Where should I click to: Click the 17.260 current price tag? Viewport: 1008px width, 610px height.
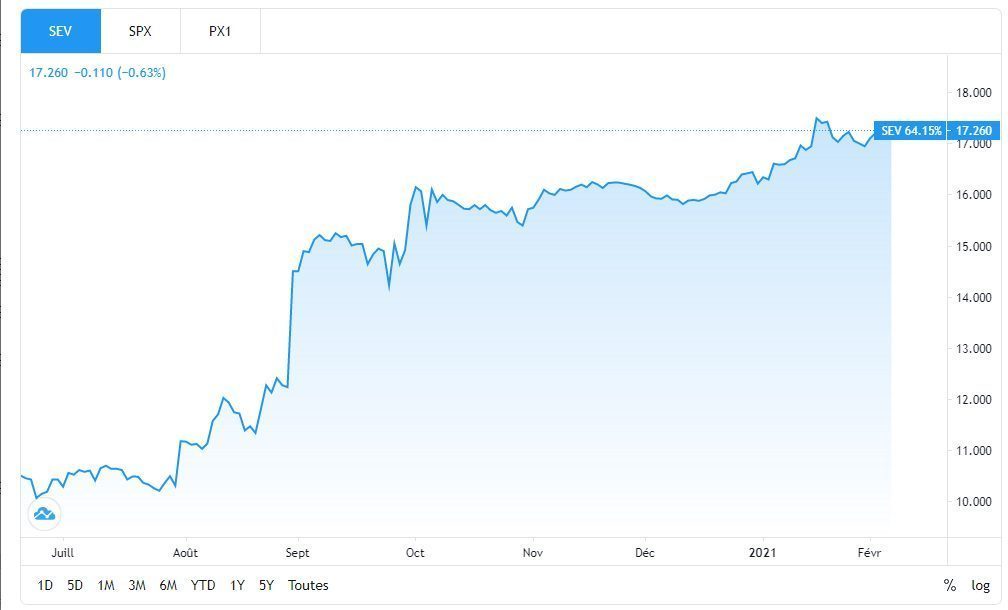(973, 131)
